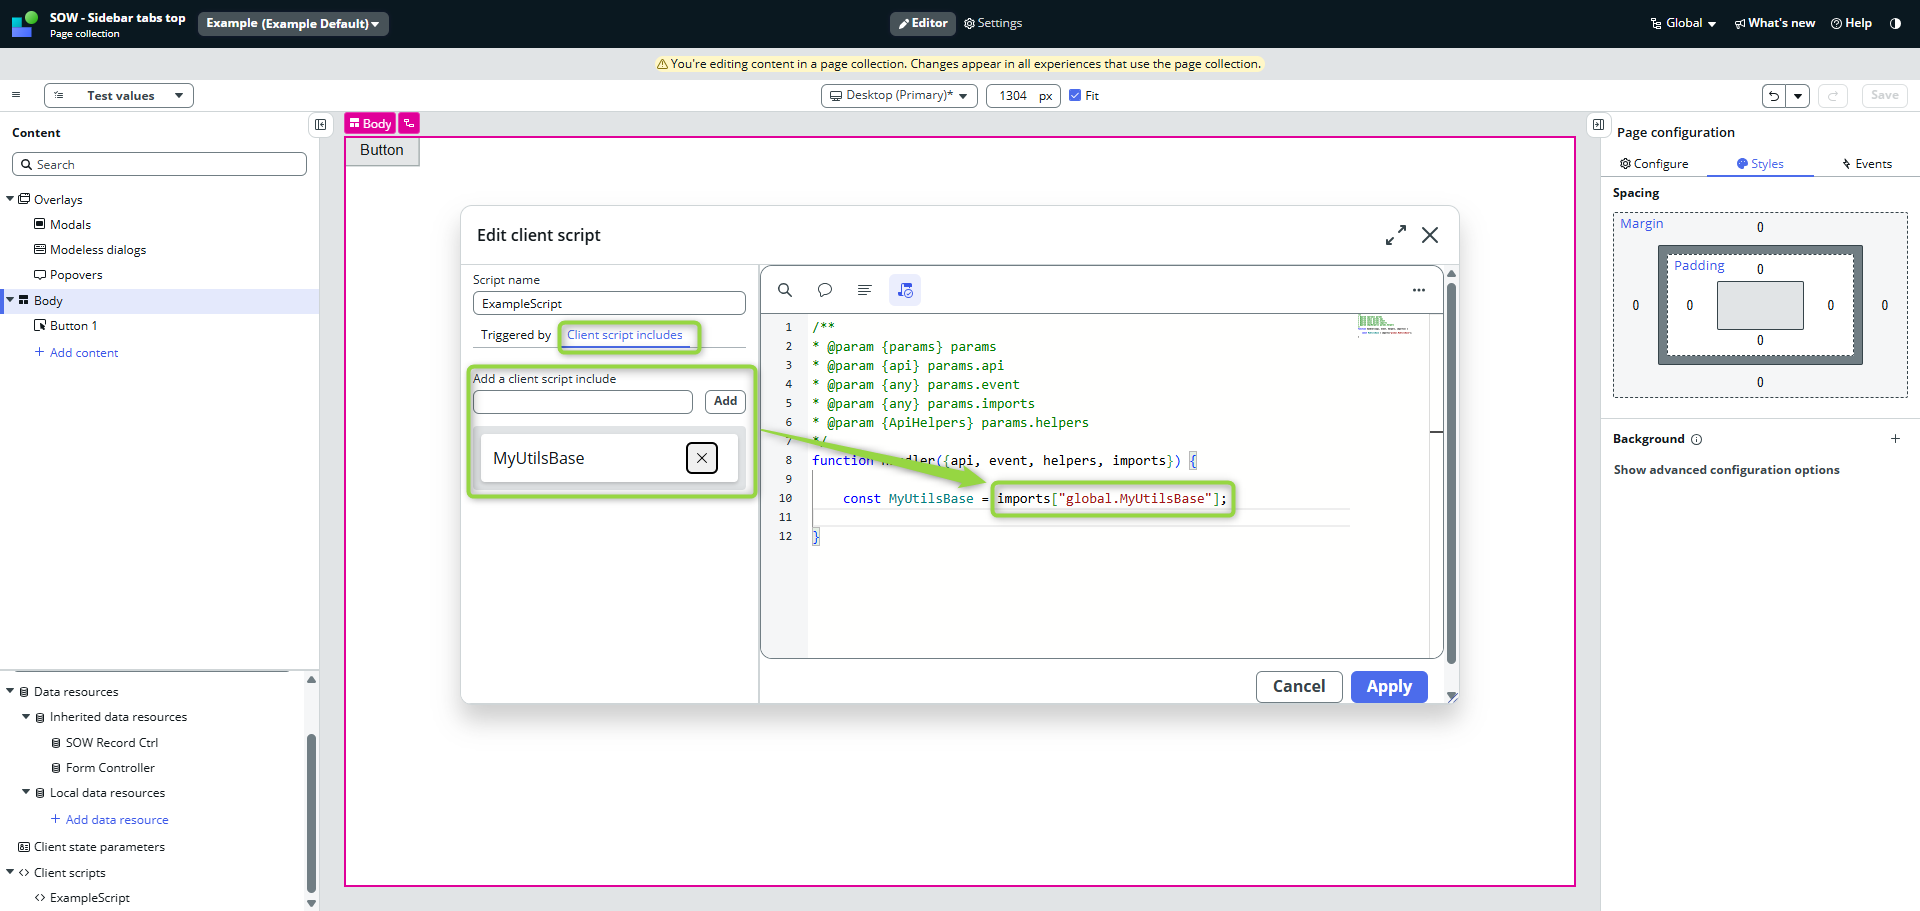
Task: Click the Apply button
Action: coord(1388,686)
